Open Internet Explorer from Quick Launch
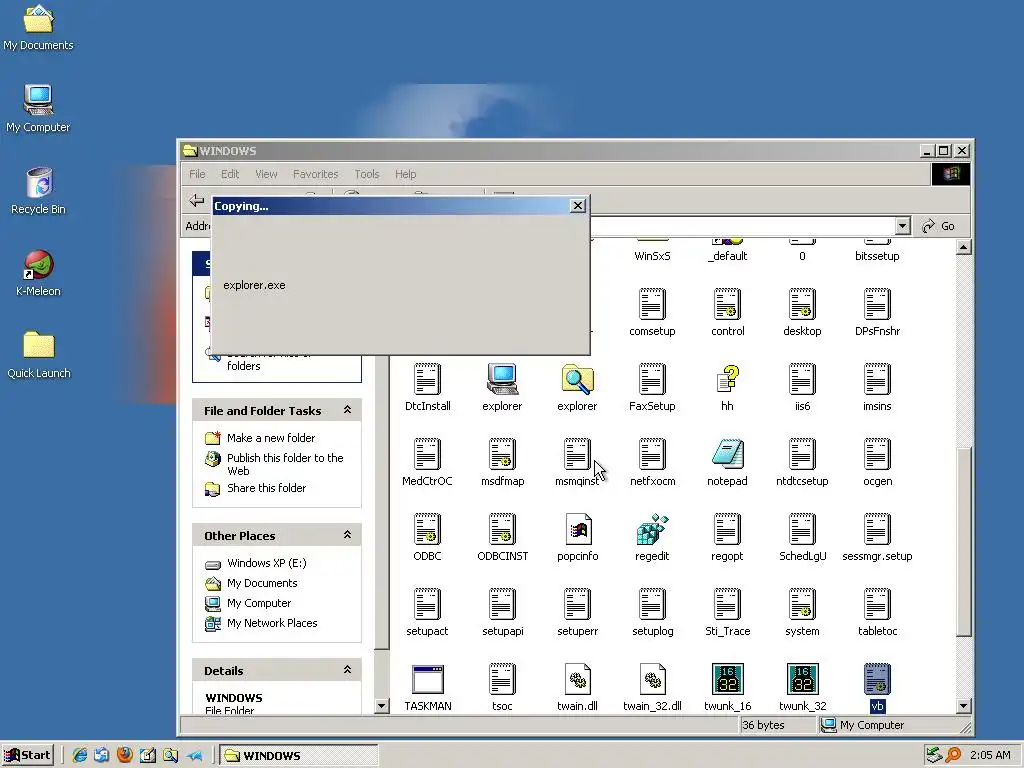The image size is (1024, 768). (x=80, y=755)
